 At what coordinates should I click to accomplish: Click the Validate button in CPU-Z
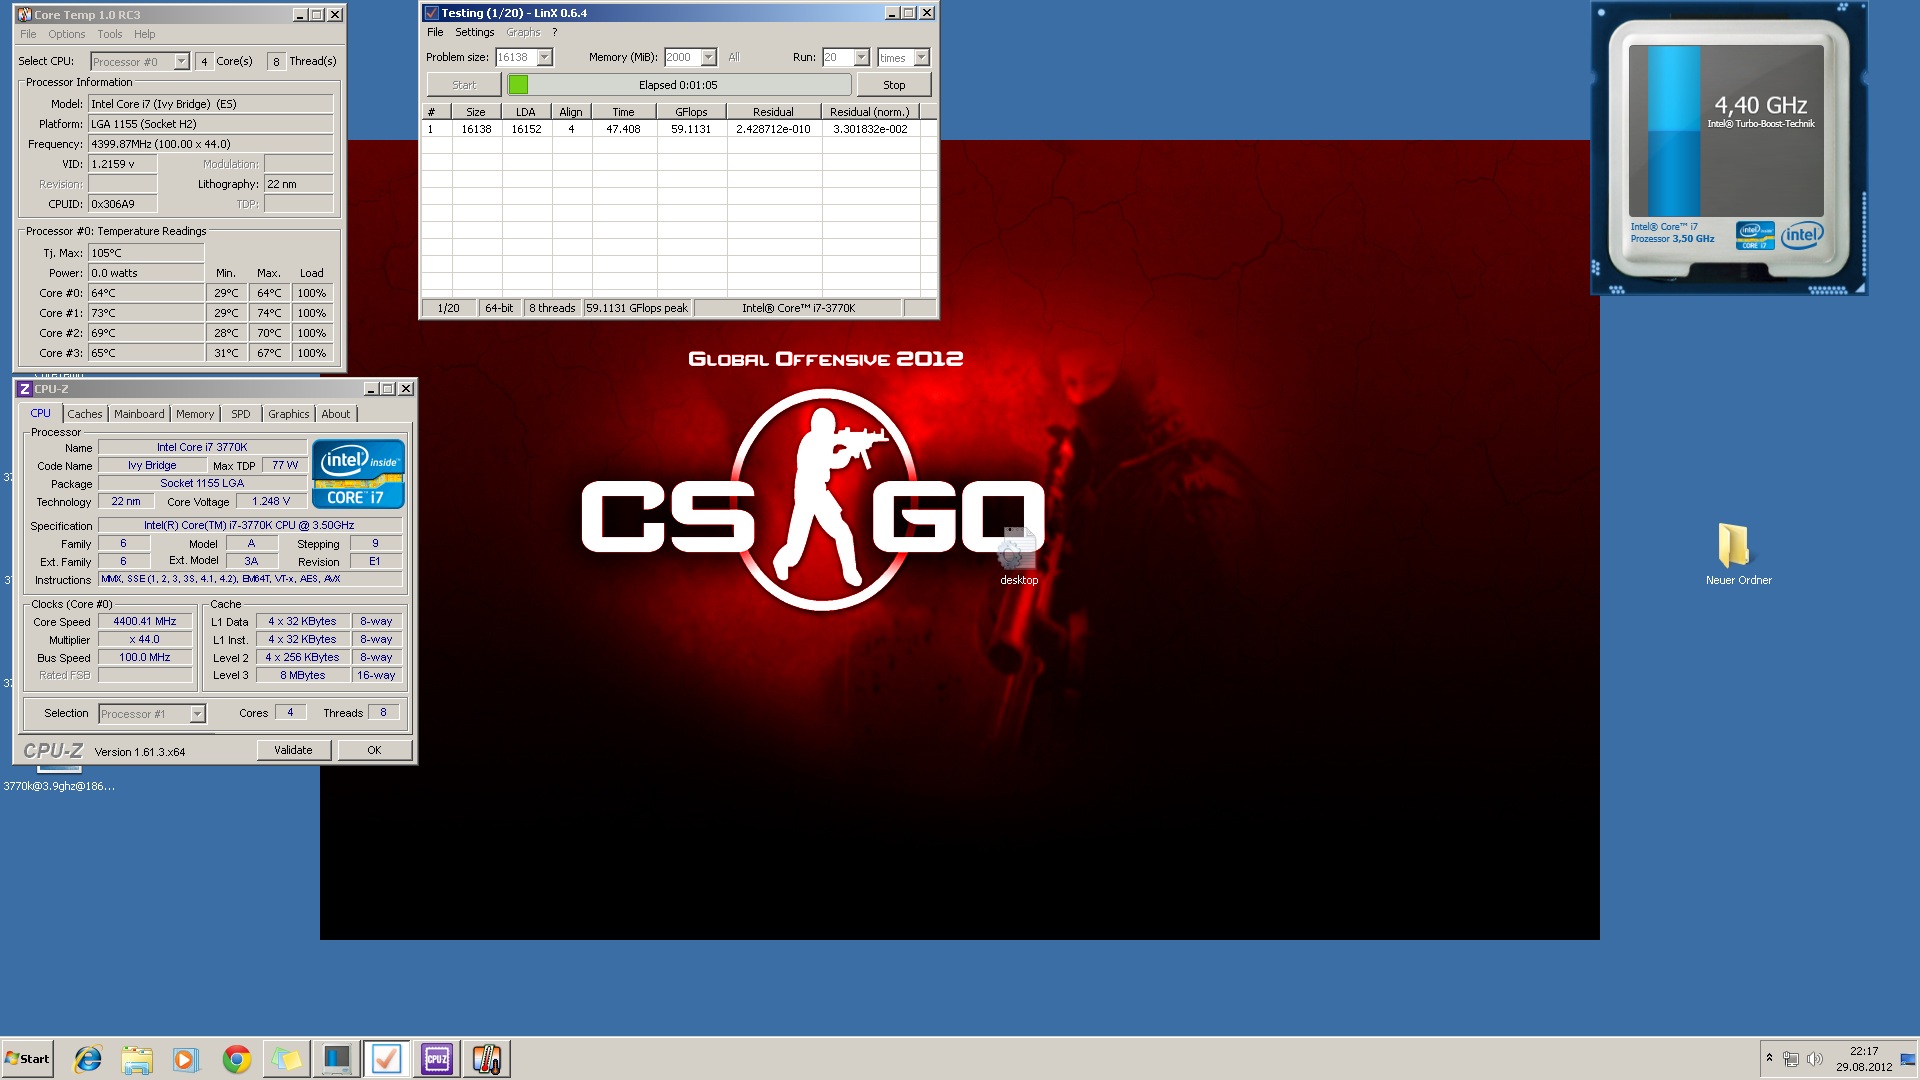point(293,750)
